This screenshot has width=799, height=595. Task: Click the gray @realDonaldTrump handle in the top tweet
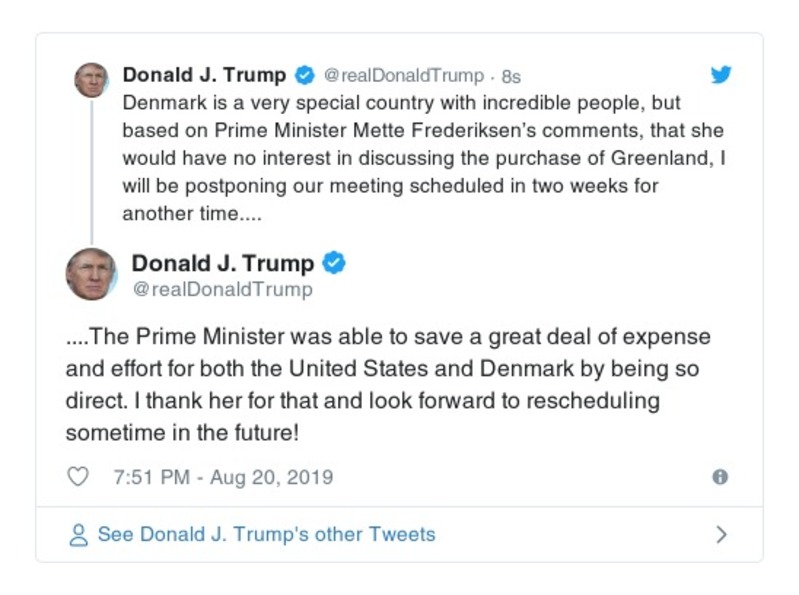coord(403,76)
